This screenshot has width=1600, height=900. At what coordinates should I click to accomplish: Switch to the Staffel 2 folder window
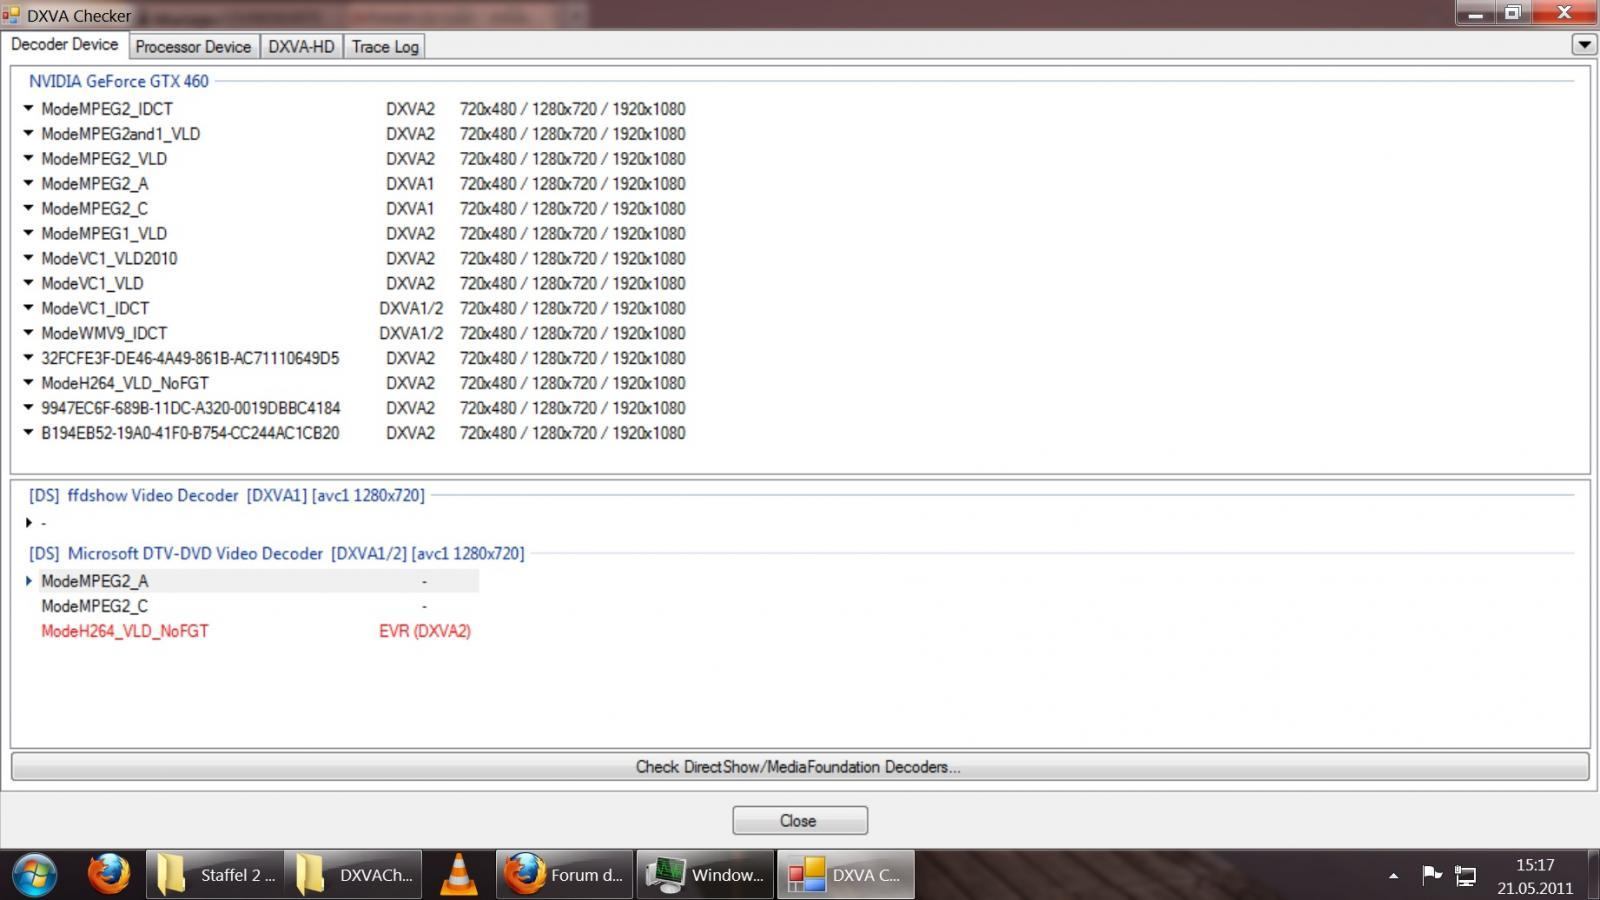(x=215, y=875)
